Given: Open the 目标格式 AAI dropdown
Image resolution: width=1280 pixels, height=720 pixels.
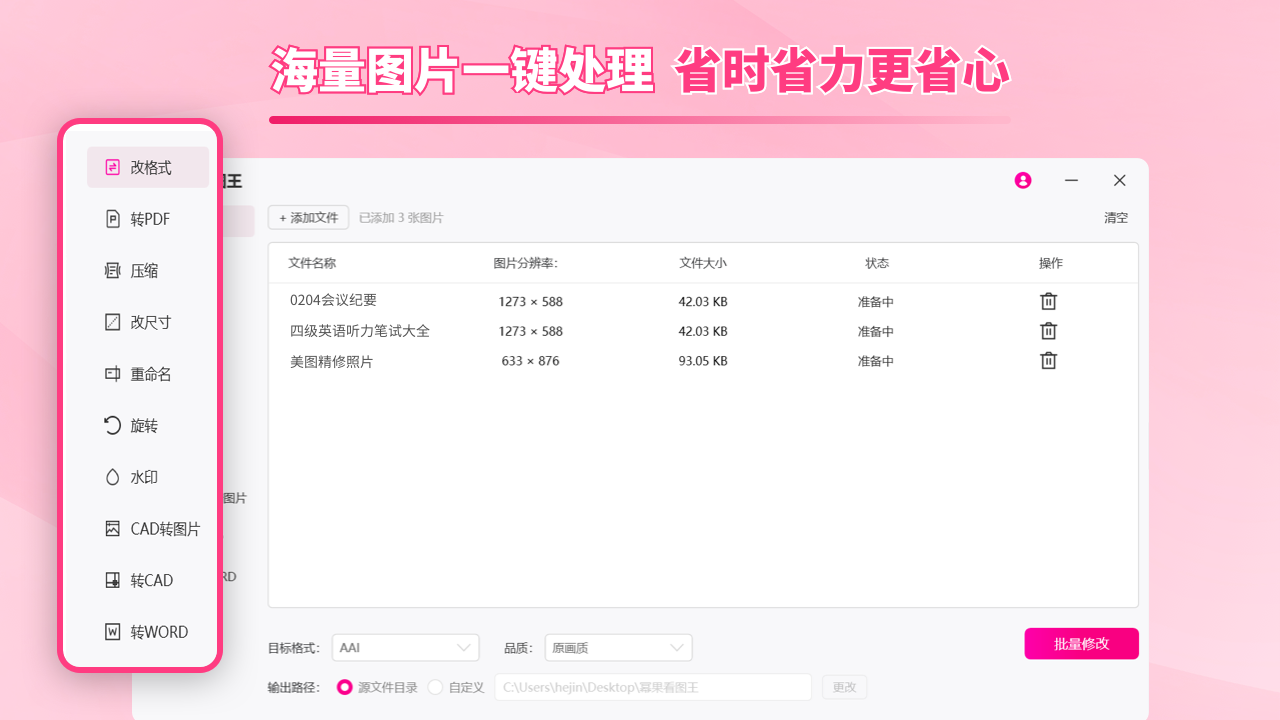Looking at the screenshot, I should (x=405, y=647).
